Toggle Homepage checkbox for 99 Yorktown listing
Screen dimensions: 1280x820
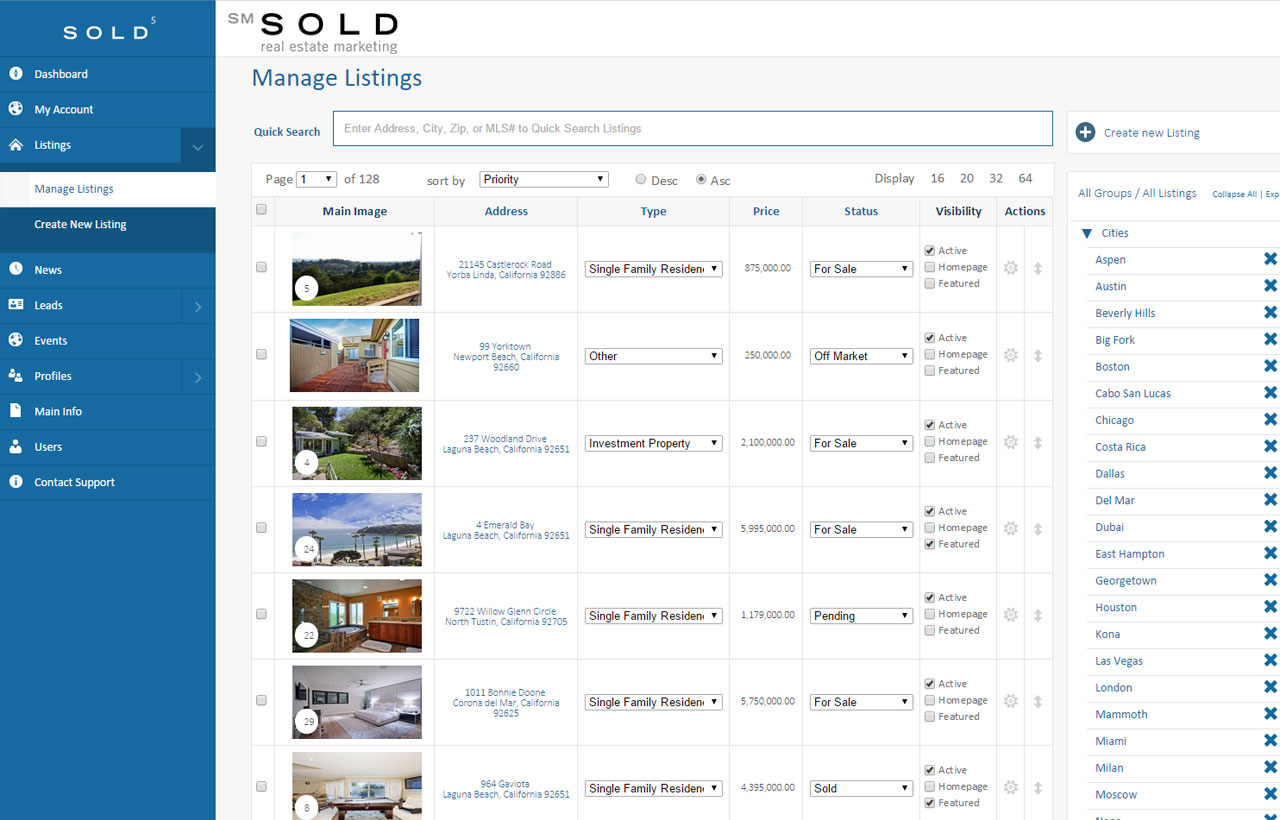pos(930,354)
